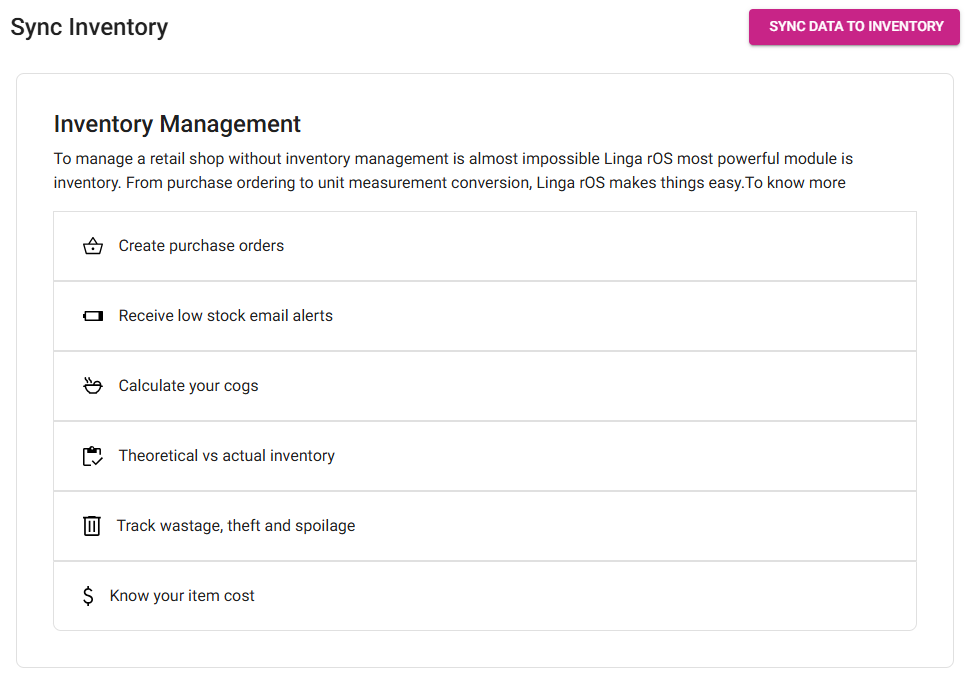Click the shopping basket icon for purchase orders
Image resolution: width=967 pixels, height=680 pixels.
click(x=93, y=246)
